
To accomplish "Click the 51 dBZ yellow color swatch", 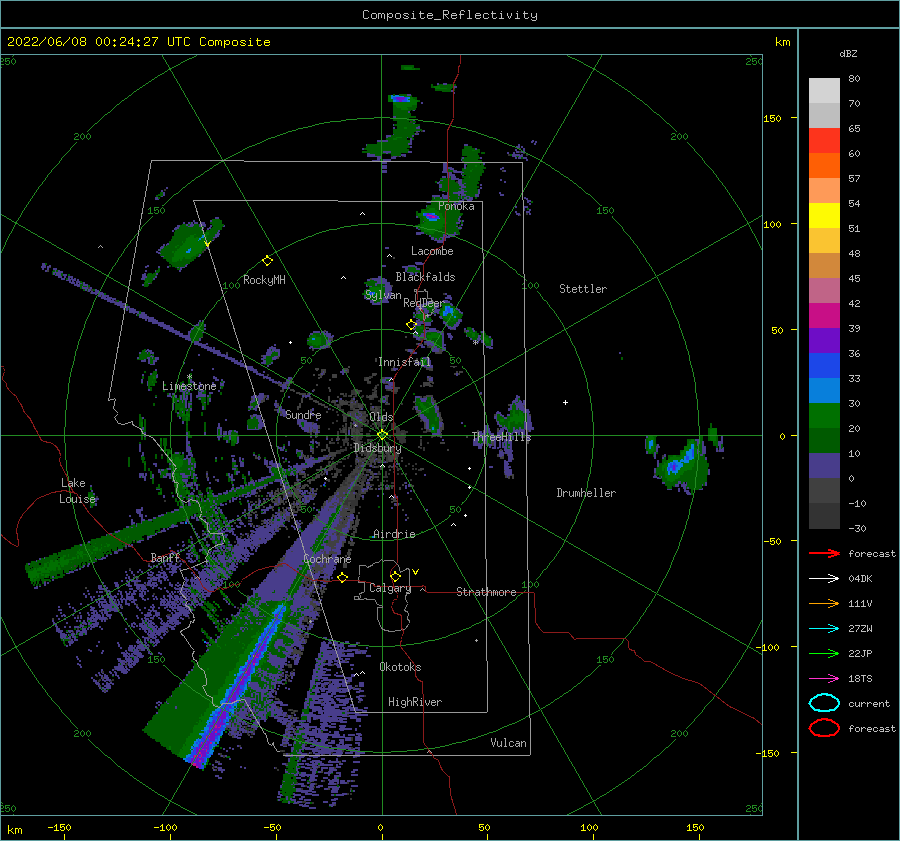I will (x=824, y=216).
